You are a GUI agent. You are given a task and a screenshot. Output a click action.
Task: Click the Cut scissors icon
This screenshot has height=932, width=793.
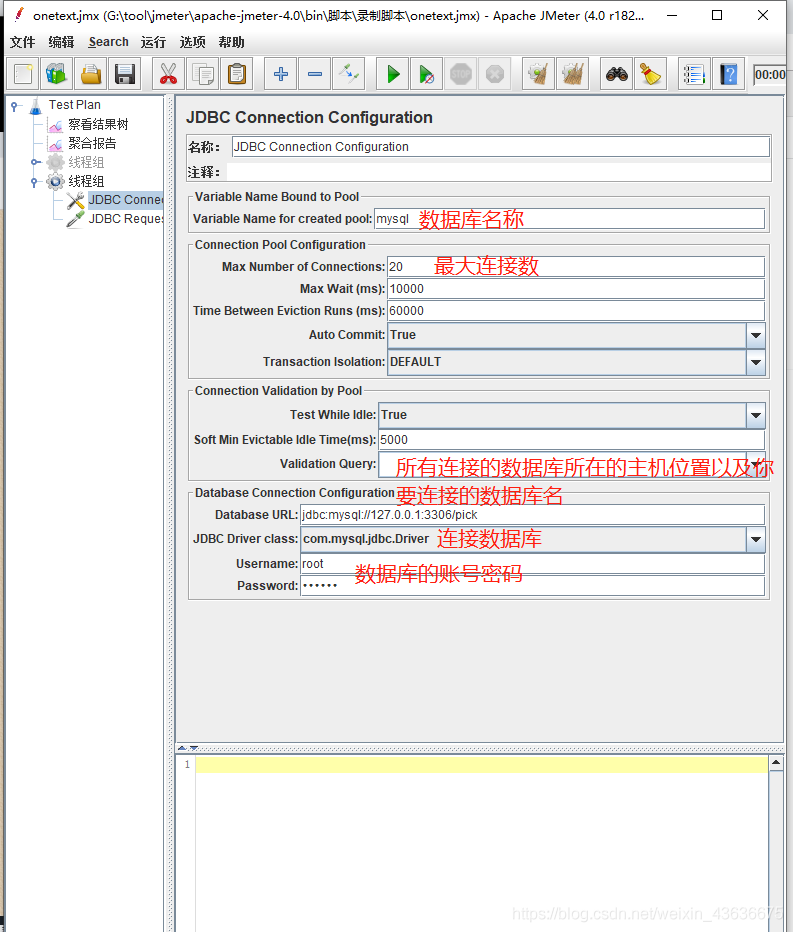tap(168, 74)
